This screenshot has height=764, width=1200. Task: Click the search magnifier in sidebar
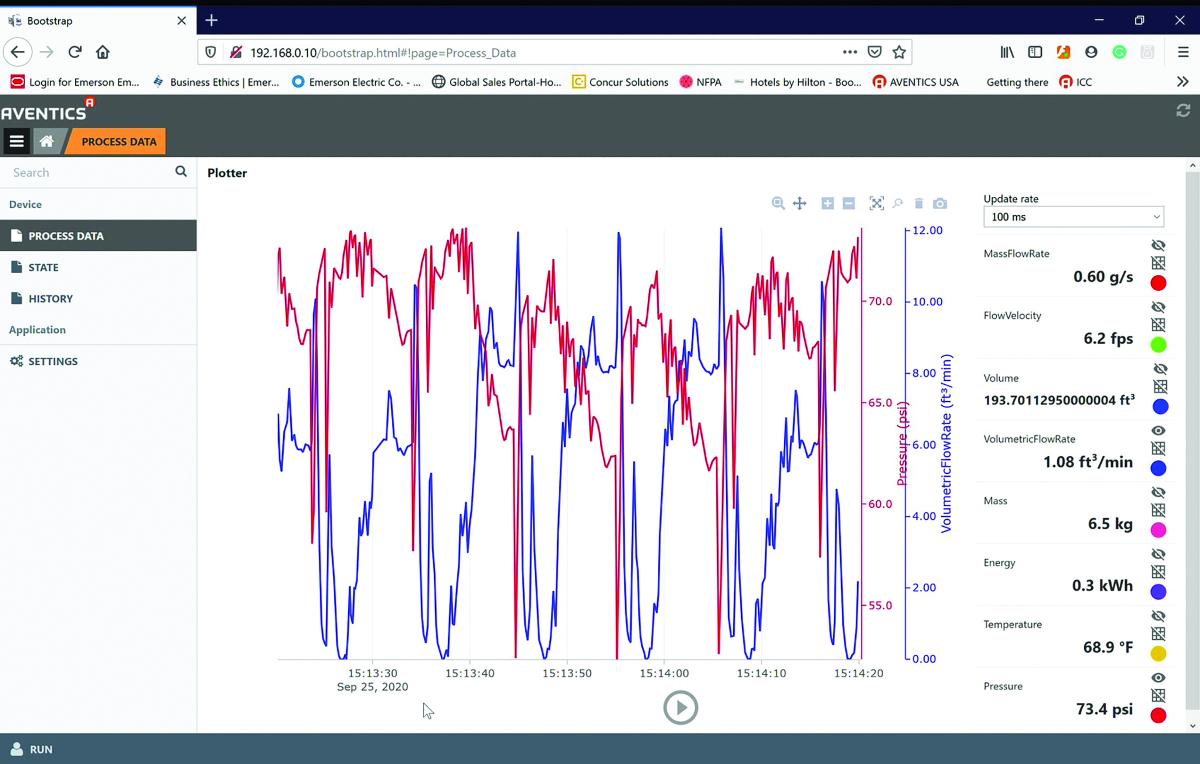pos(181,172)
